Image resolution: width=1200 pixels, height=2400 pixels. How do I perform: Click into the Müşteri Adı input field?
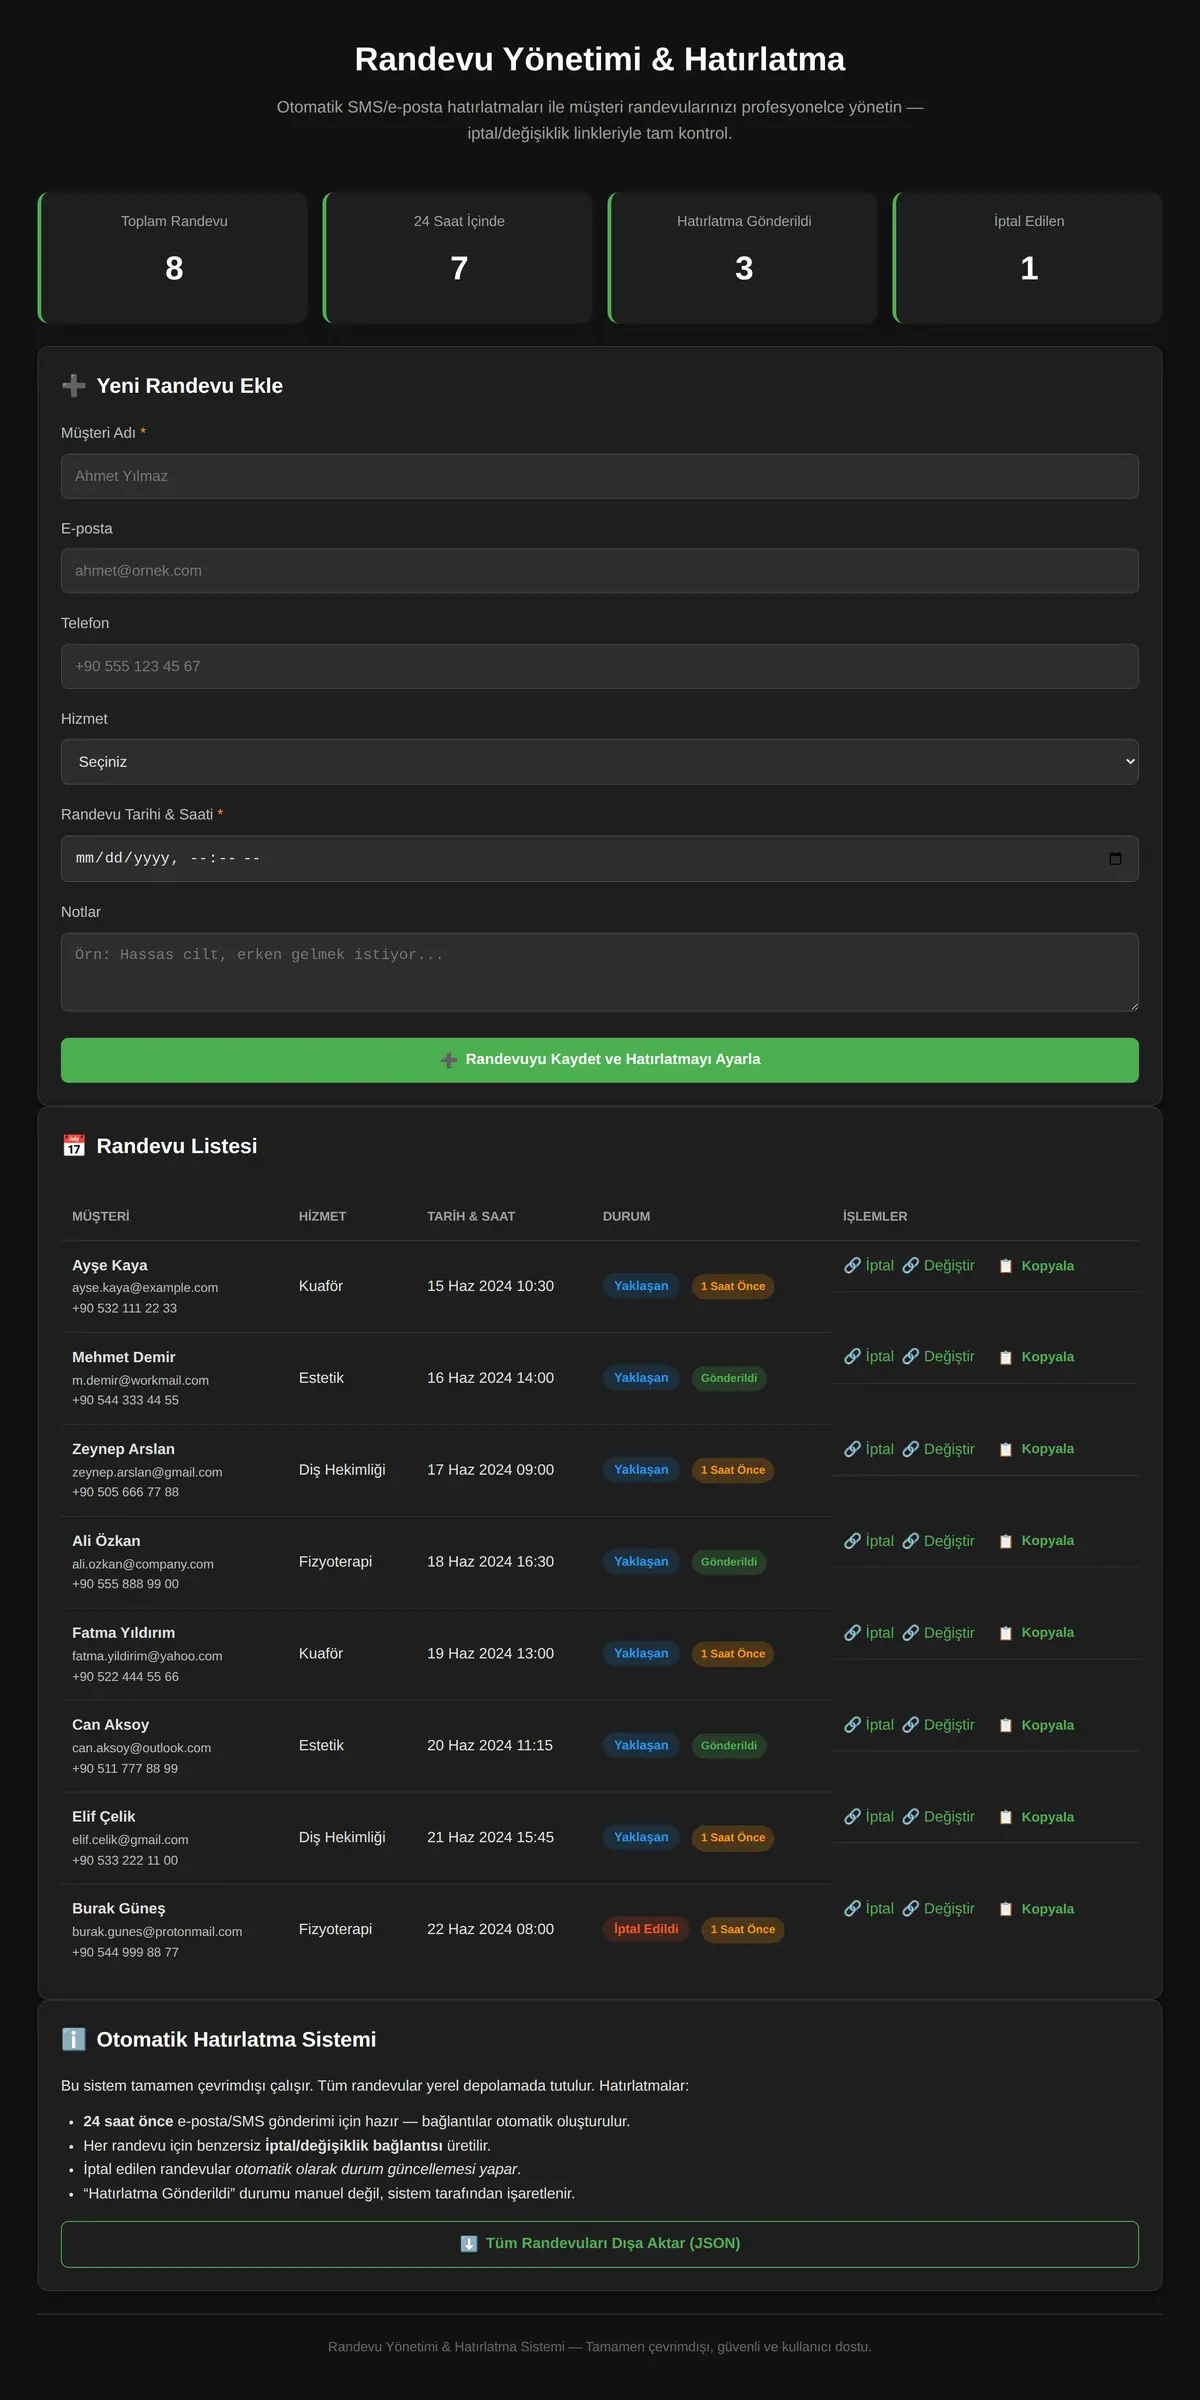click(600, 476)
